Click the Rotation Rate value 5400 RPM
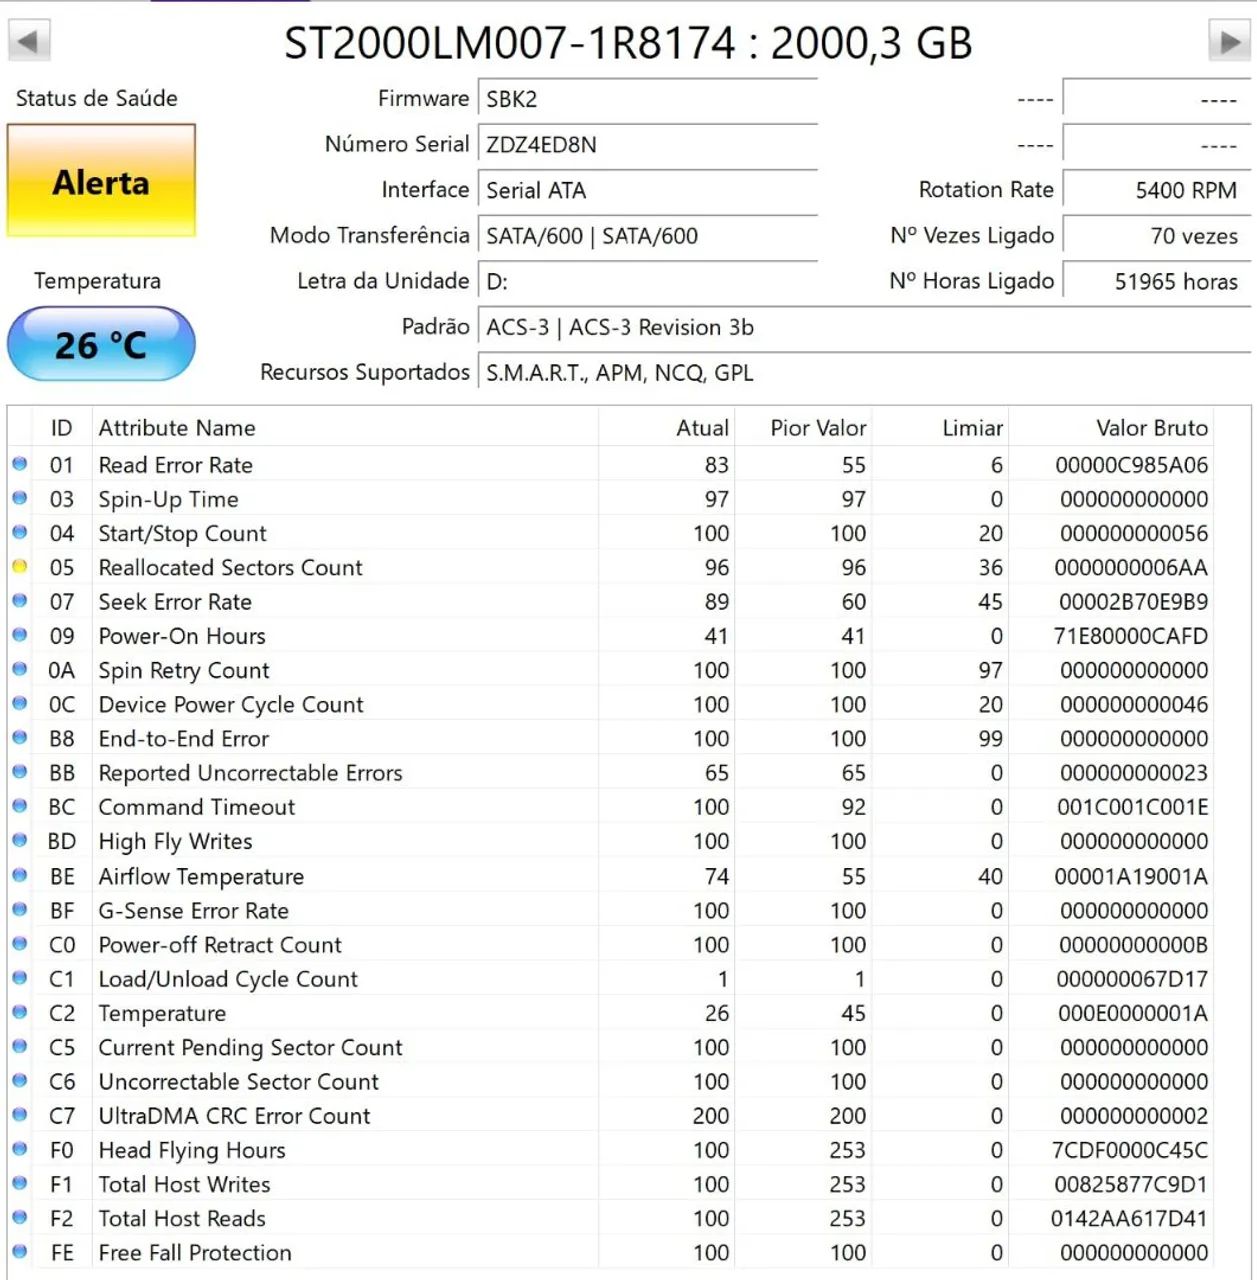Viewport: 1257px width, 1280px height. [x=1157, y=190]
